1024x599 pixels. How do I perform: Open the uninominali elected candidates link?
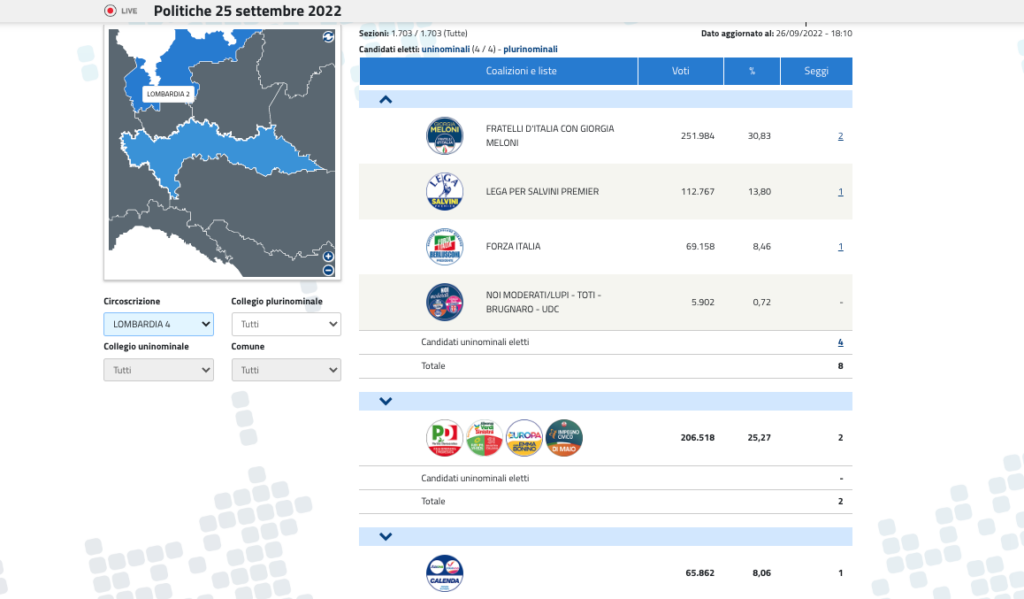pyautogui.click(x=445, y=49)
